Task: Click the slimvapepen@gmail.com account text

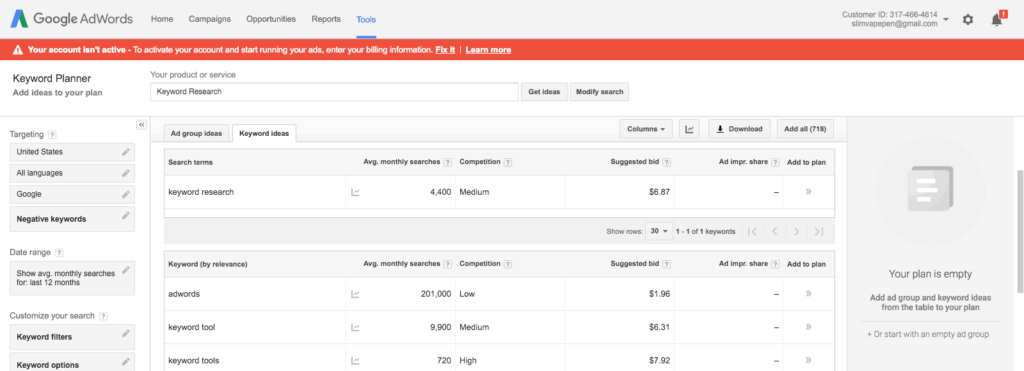Action: (x=895, y=24)
